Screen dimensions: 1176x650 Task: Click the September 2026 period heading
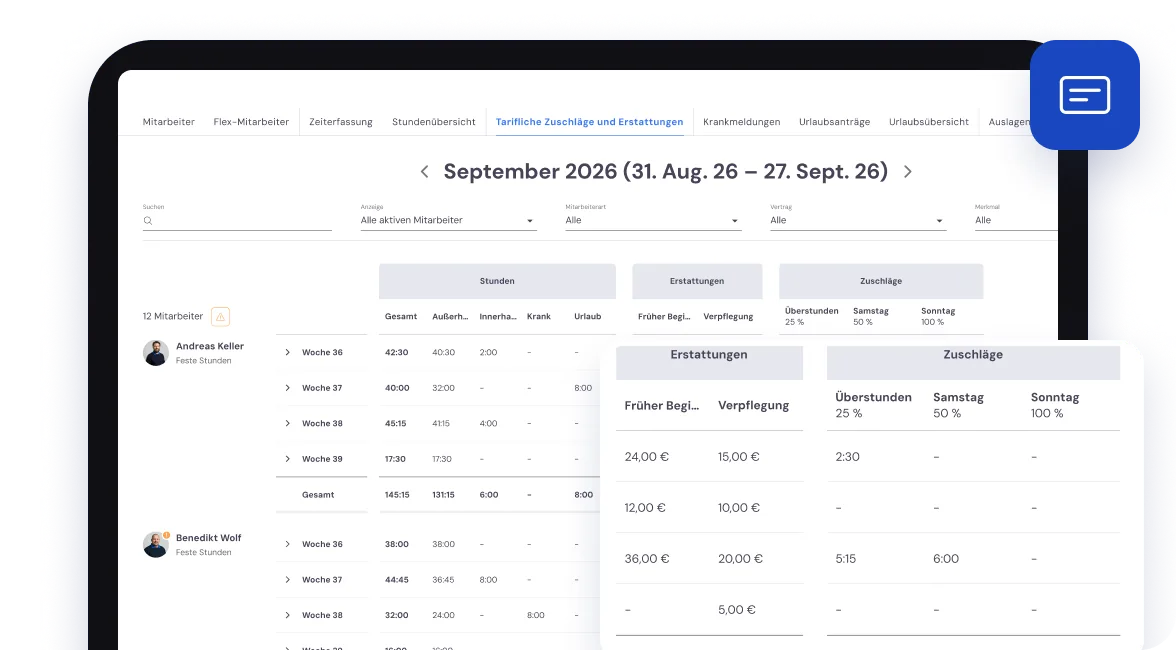tap(666, 172)
